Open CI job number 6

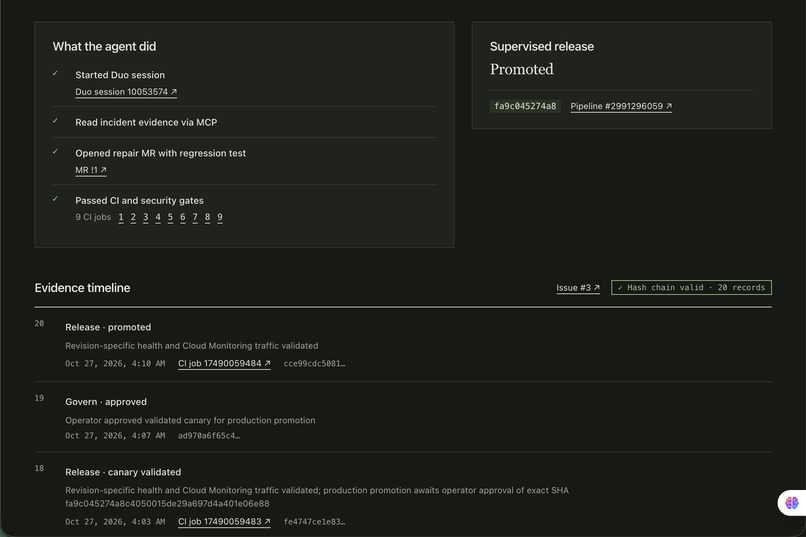182,217
